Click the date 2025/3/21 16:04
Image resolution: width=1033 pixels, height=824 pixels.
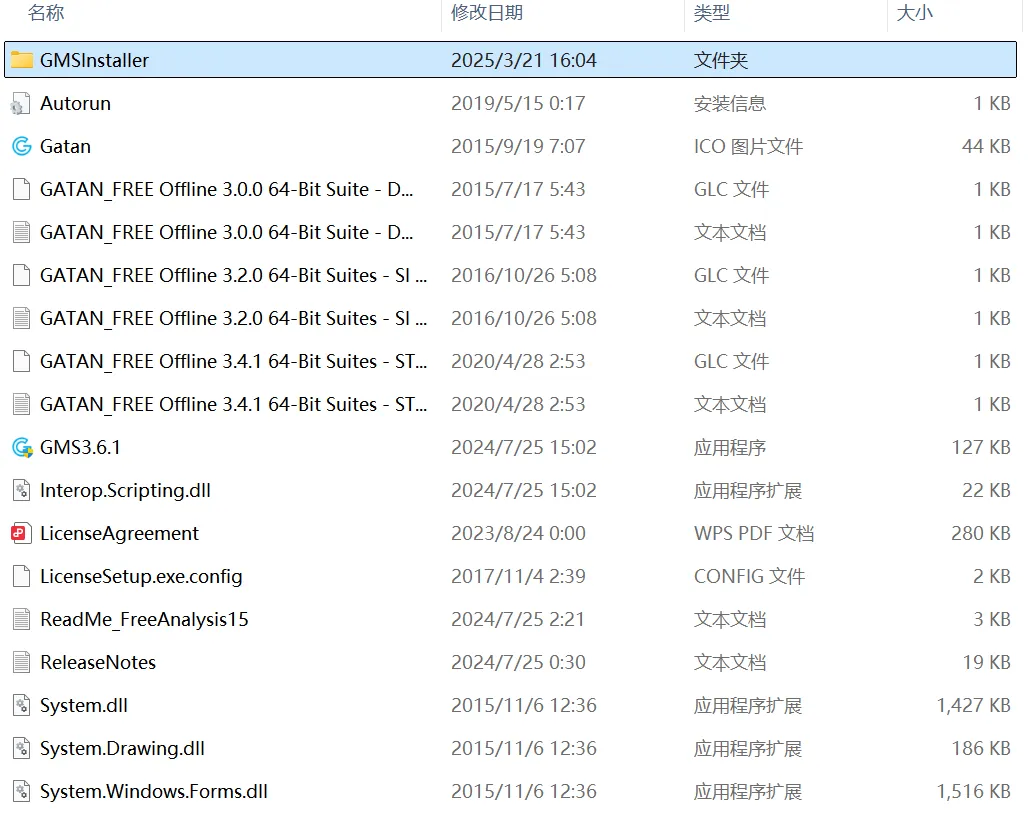pyautogui.click(x=524, y=60)
